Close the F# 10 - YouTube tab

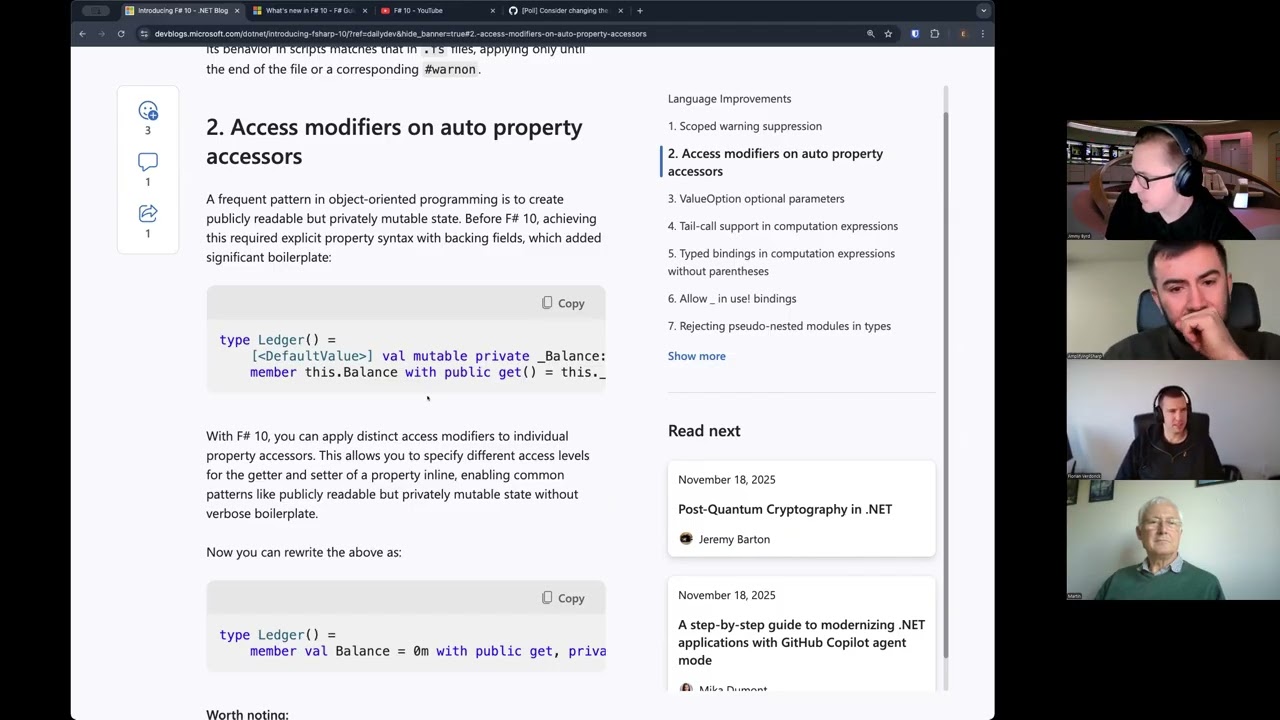pyautogui.click(x=492, y=11)
